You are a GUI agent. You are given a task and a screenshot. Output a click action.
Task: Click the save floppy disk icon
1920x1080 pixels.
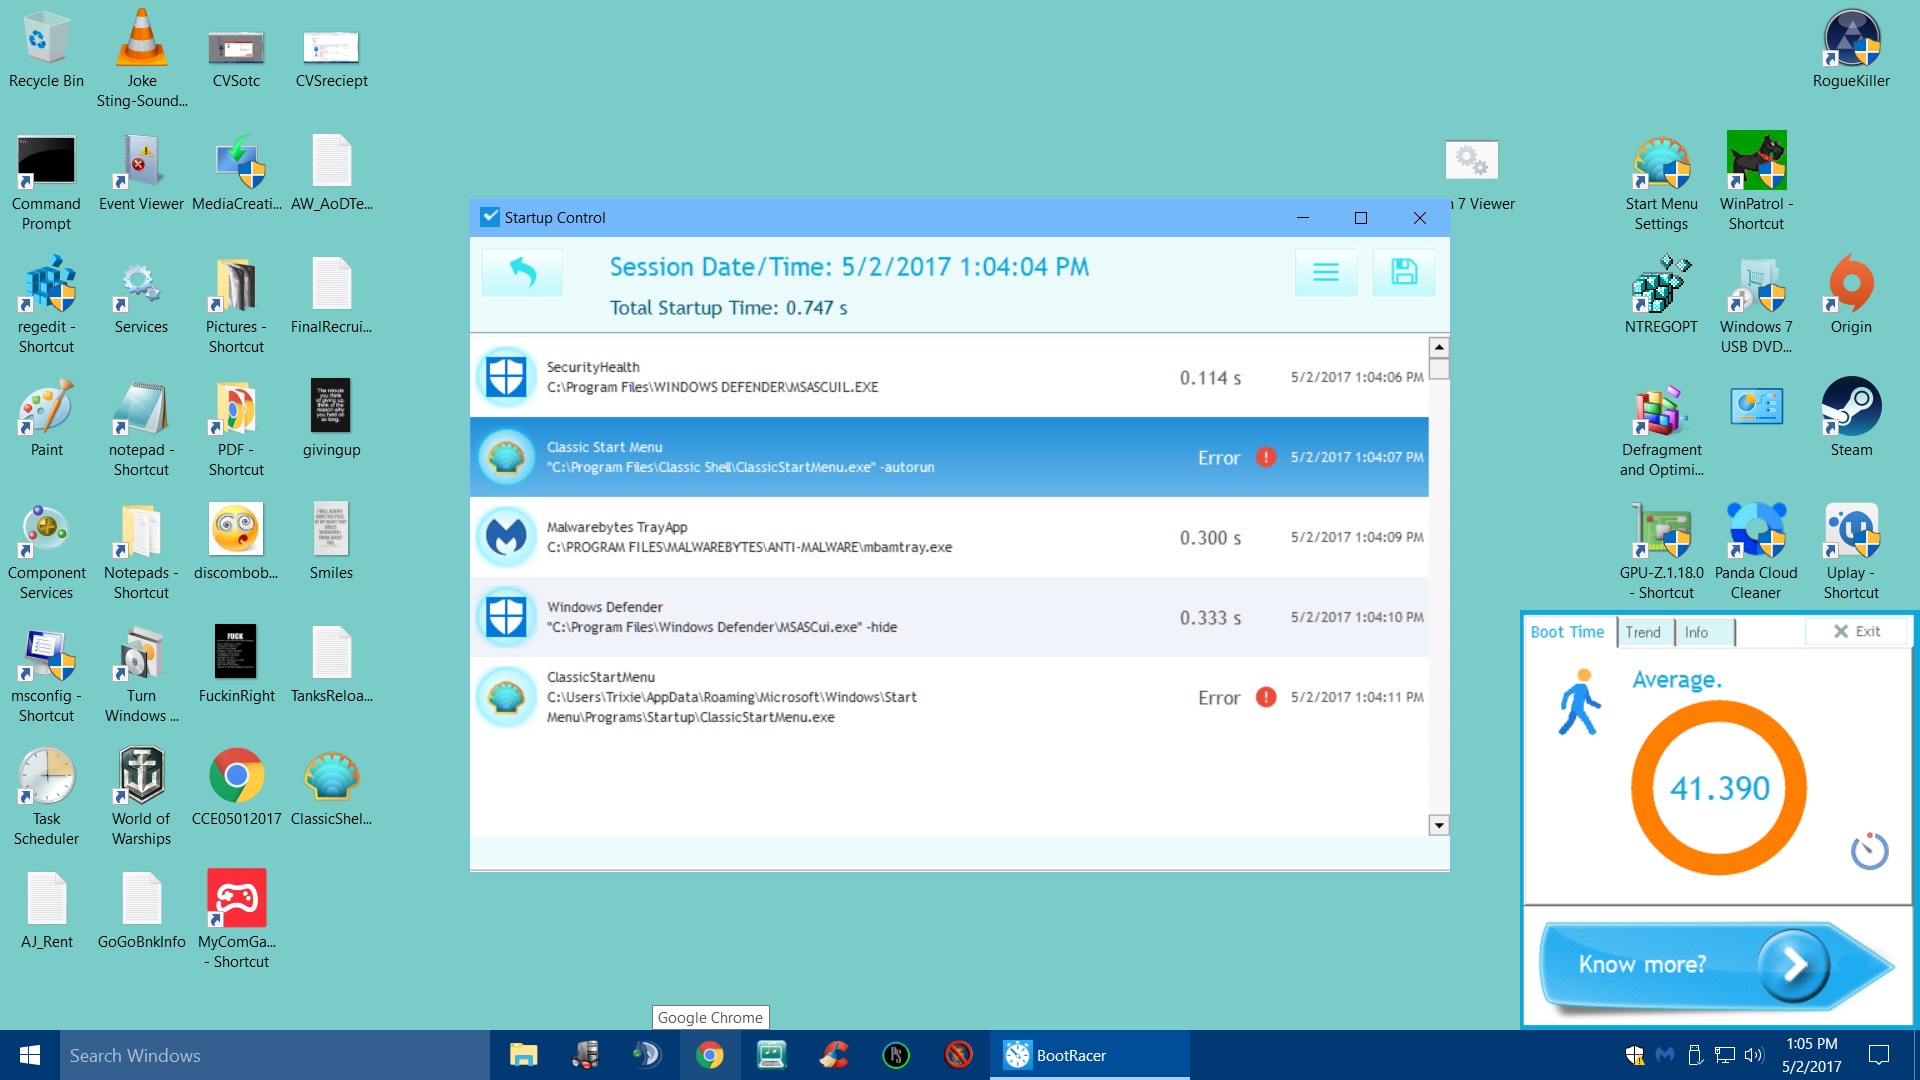coord(1403,272)
